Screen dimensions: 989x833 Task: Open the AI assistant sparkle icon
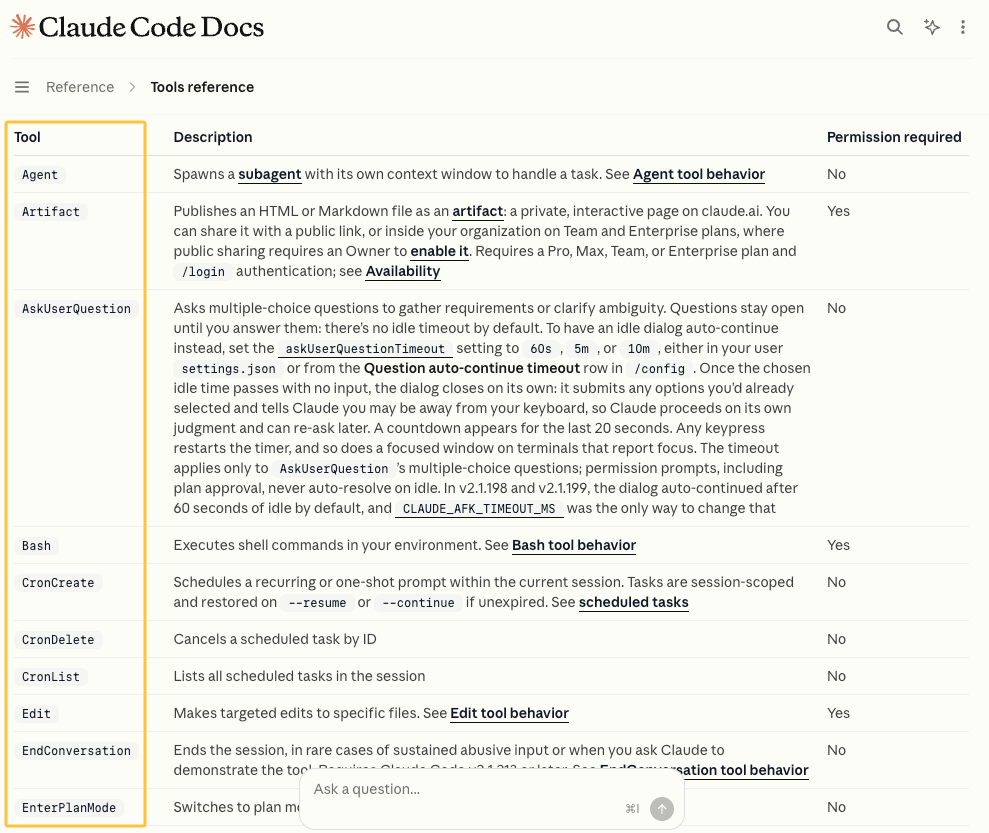(x=932, y=26)
